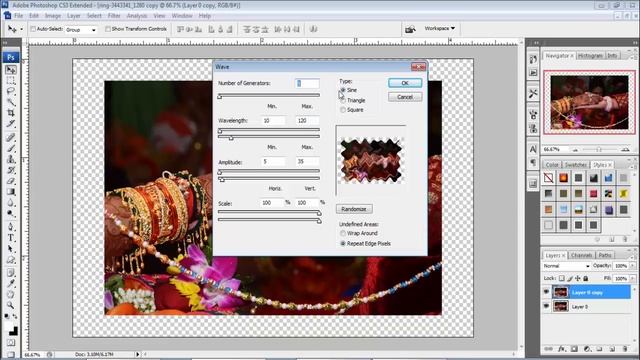Select the Hand tool
This screenshot has height=360, width=640.
click(x=11, y=294)
